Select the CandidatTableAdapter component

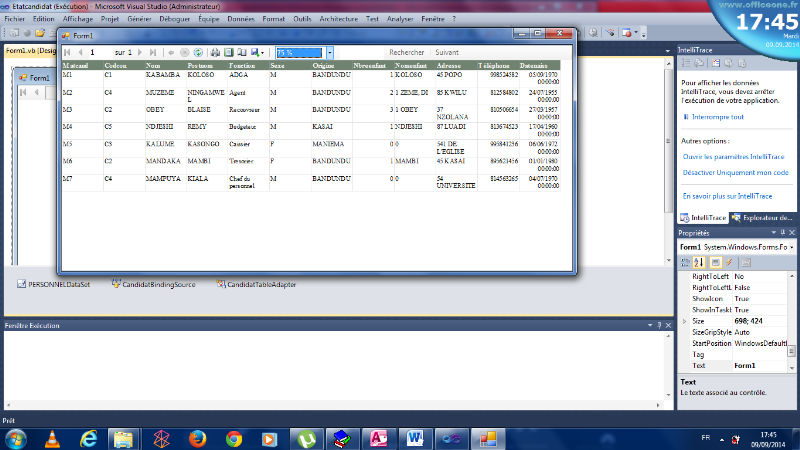coord(257,284)
